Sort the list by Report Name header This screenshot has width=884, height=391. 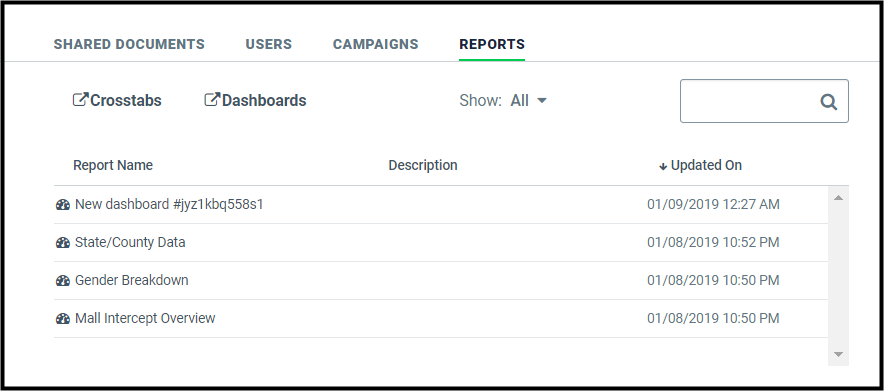[x=113, y=166]
